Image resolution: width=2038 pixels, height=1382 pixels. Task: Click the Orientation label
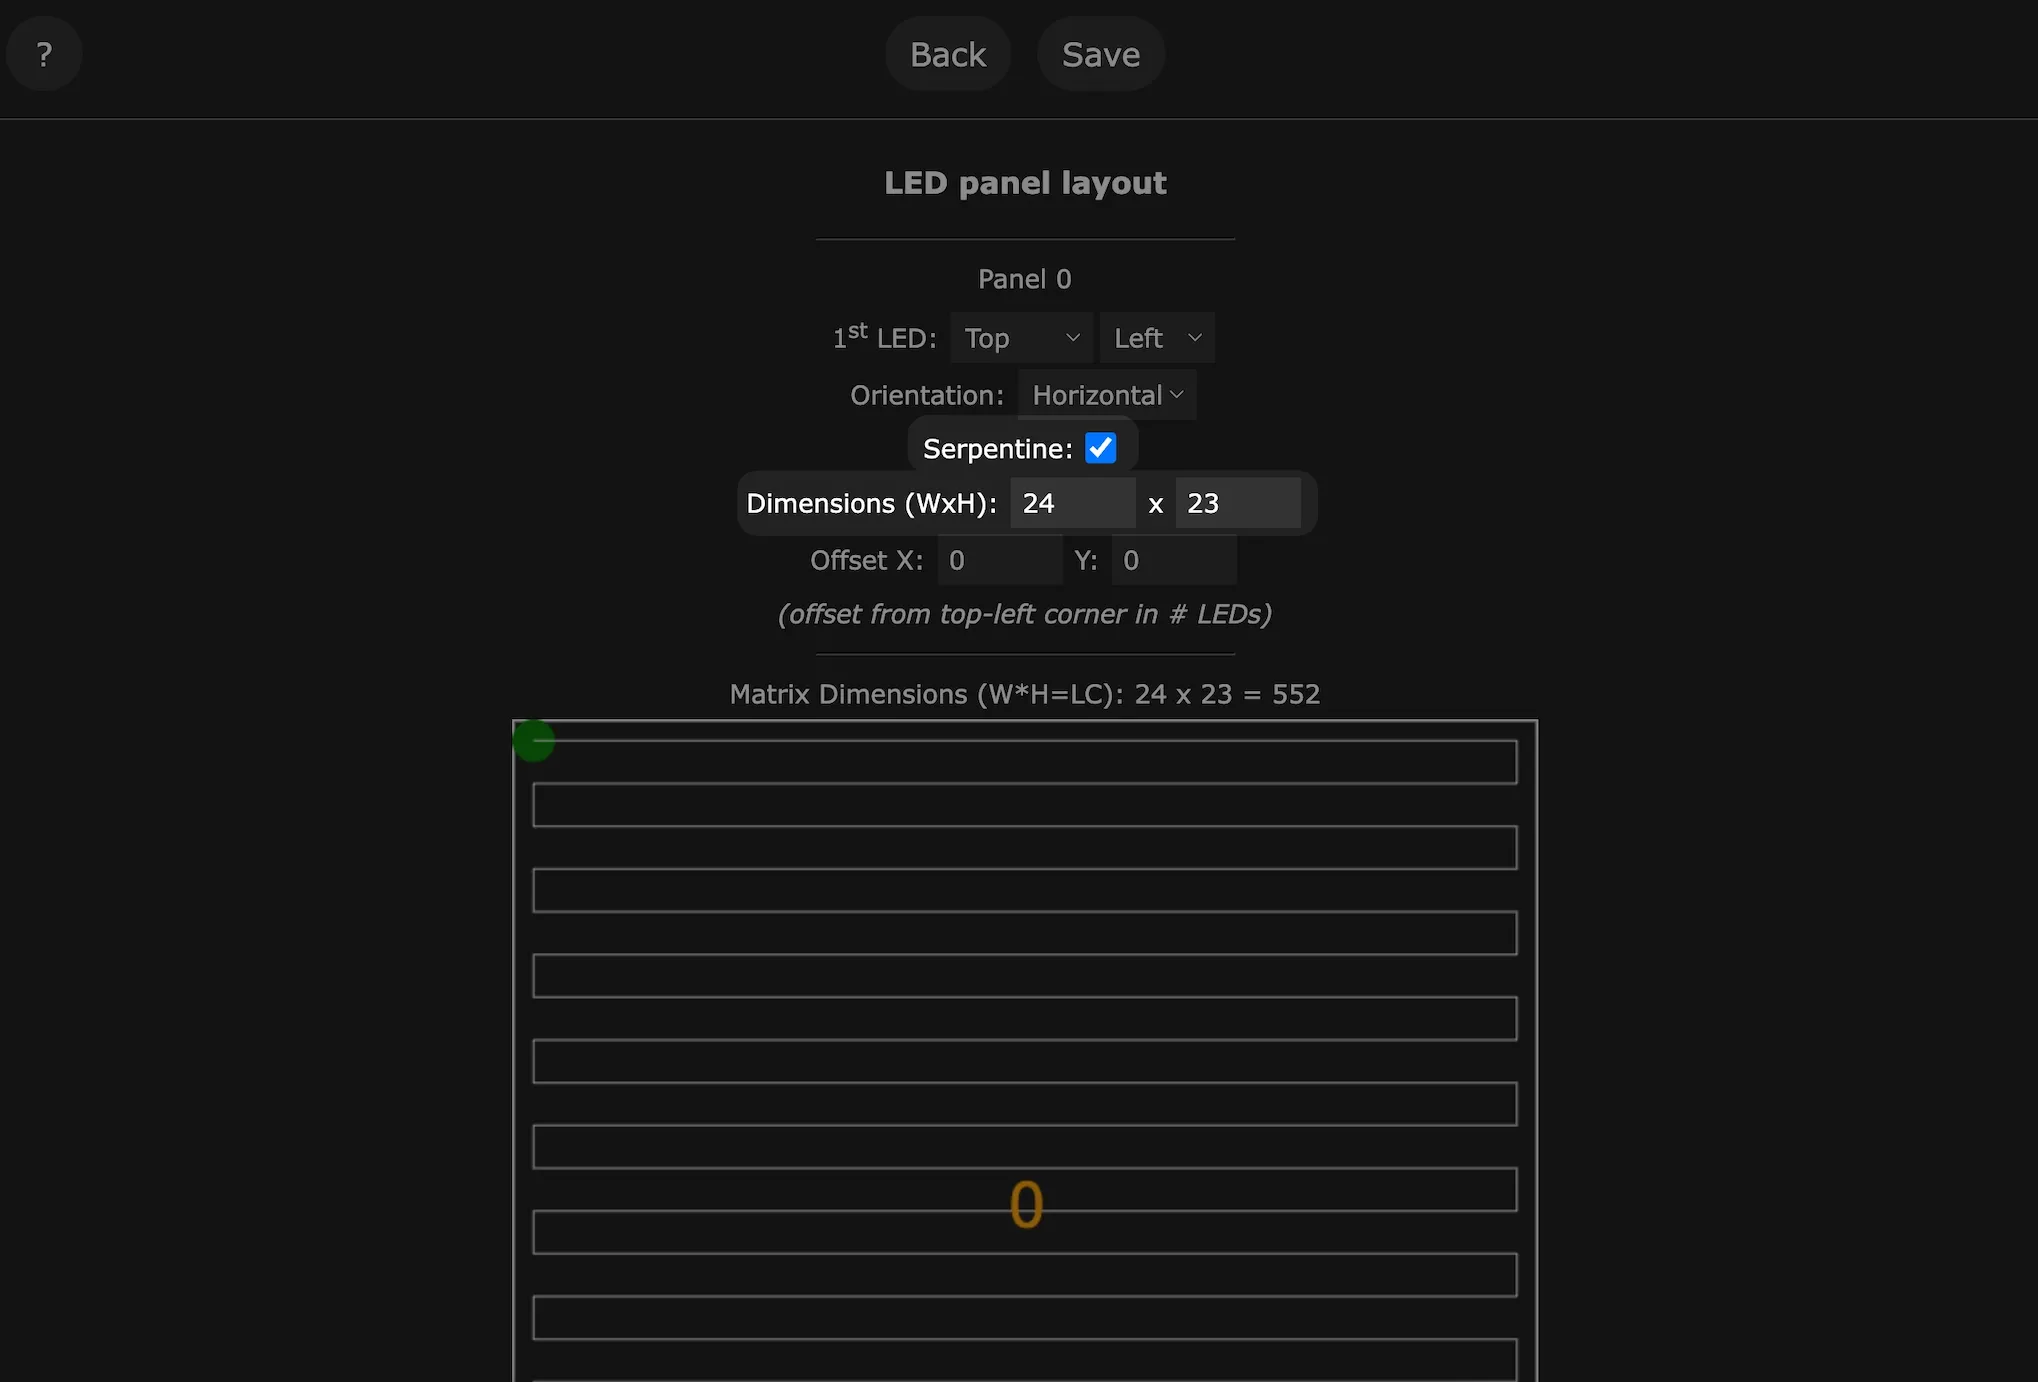(926, 395)
